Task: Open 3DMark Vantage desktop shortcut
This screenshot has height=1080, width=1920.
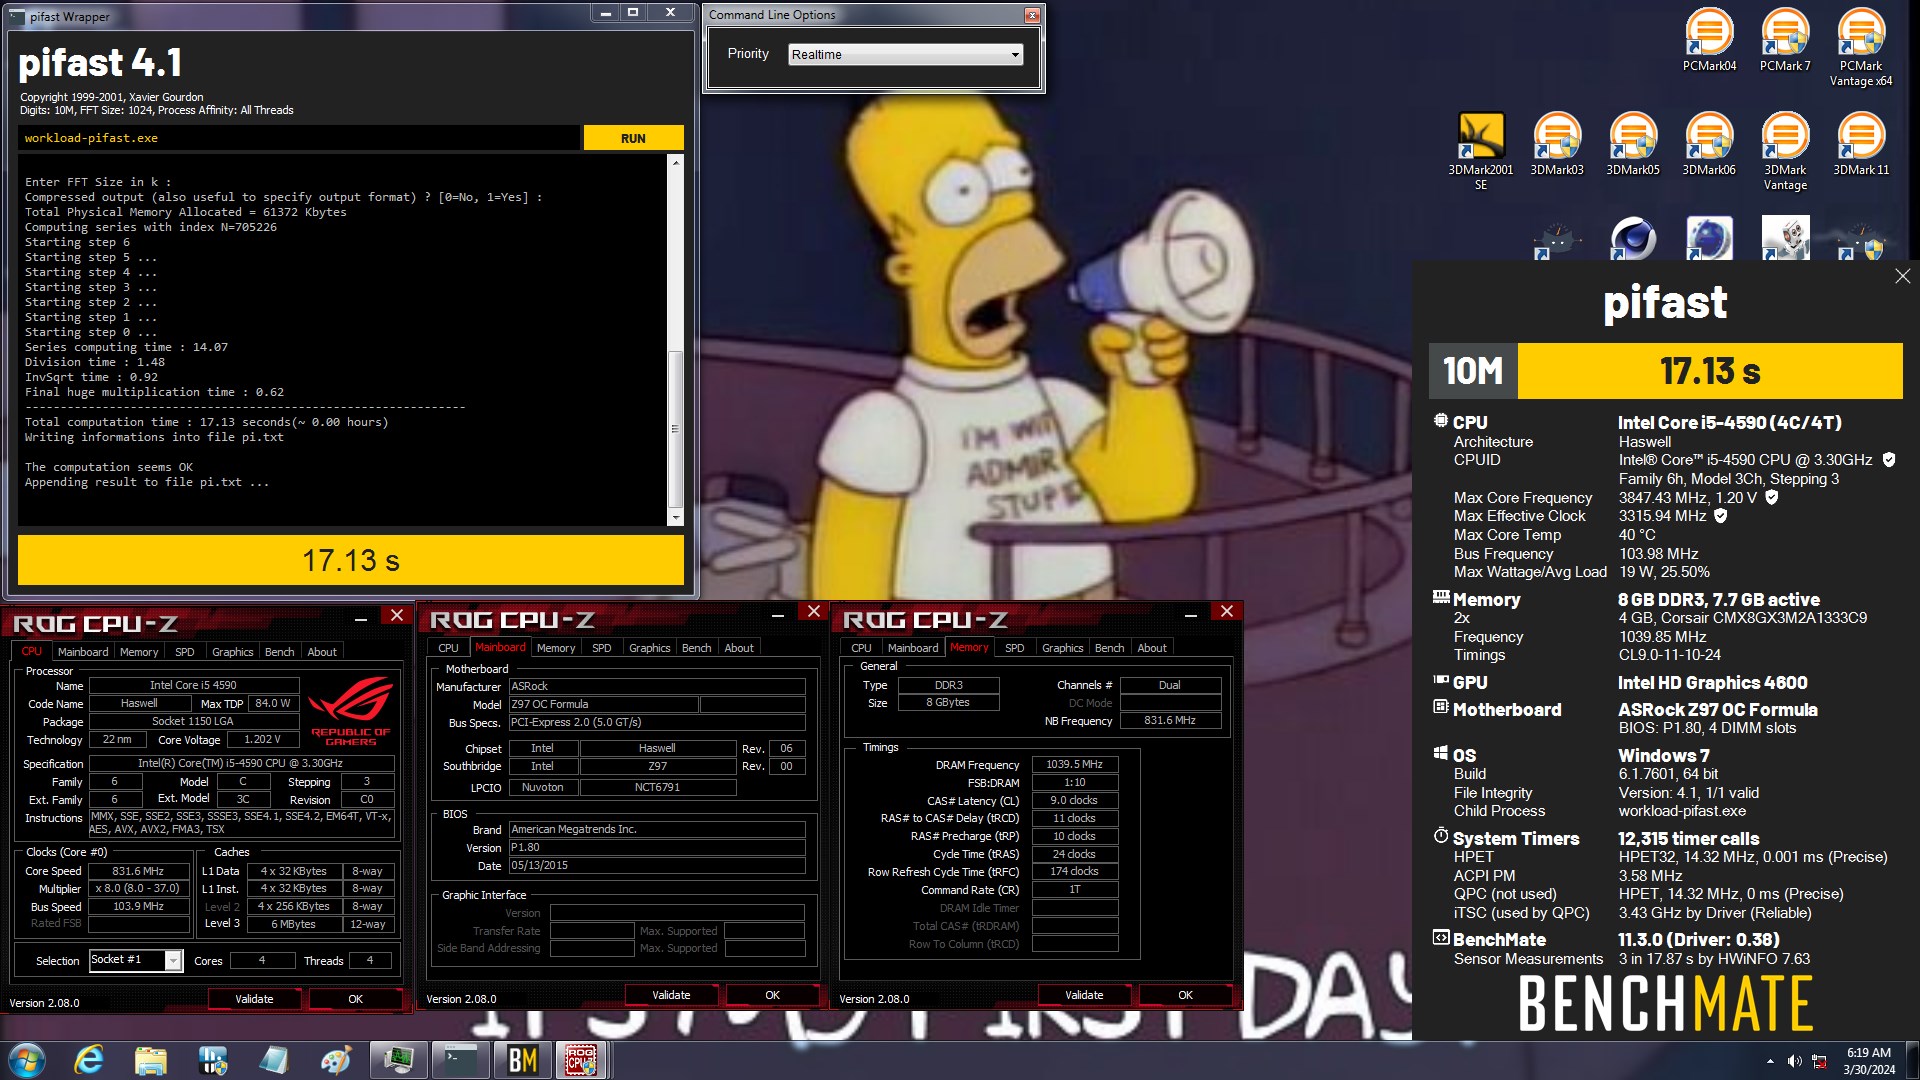Action: [1785, 151]
